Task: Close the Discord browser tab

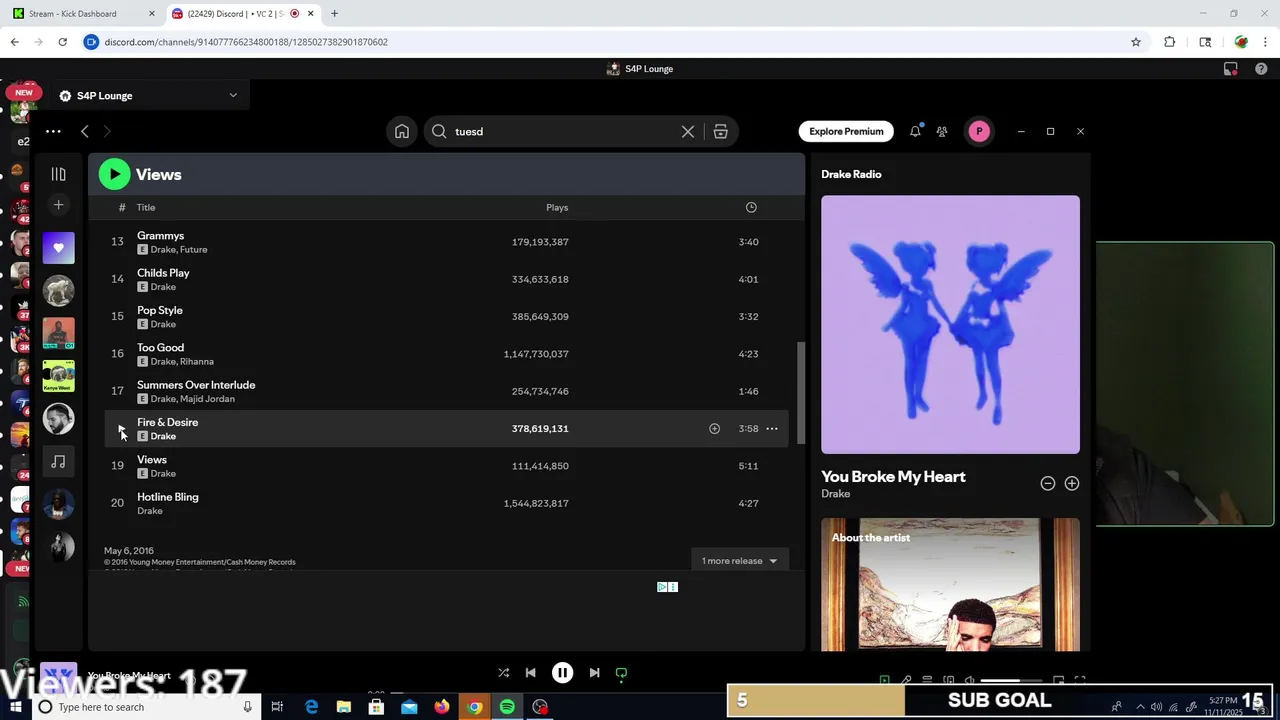Action: (x=310, y=14)
